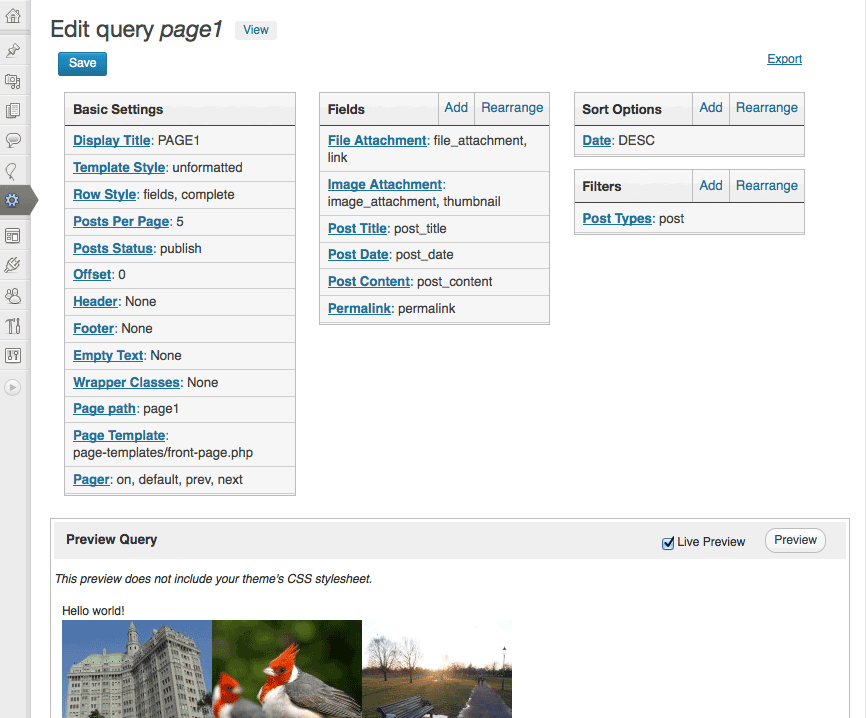
Task: Open Users icon in sidebar
Action: pyautogui.click(x=13, y=296)
